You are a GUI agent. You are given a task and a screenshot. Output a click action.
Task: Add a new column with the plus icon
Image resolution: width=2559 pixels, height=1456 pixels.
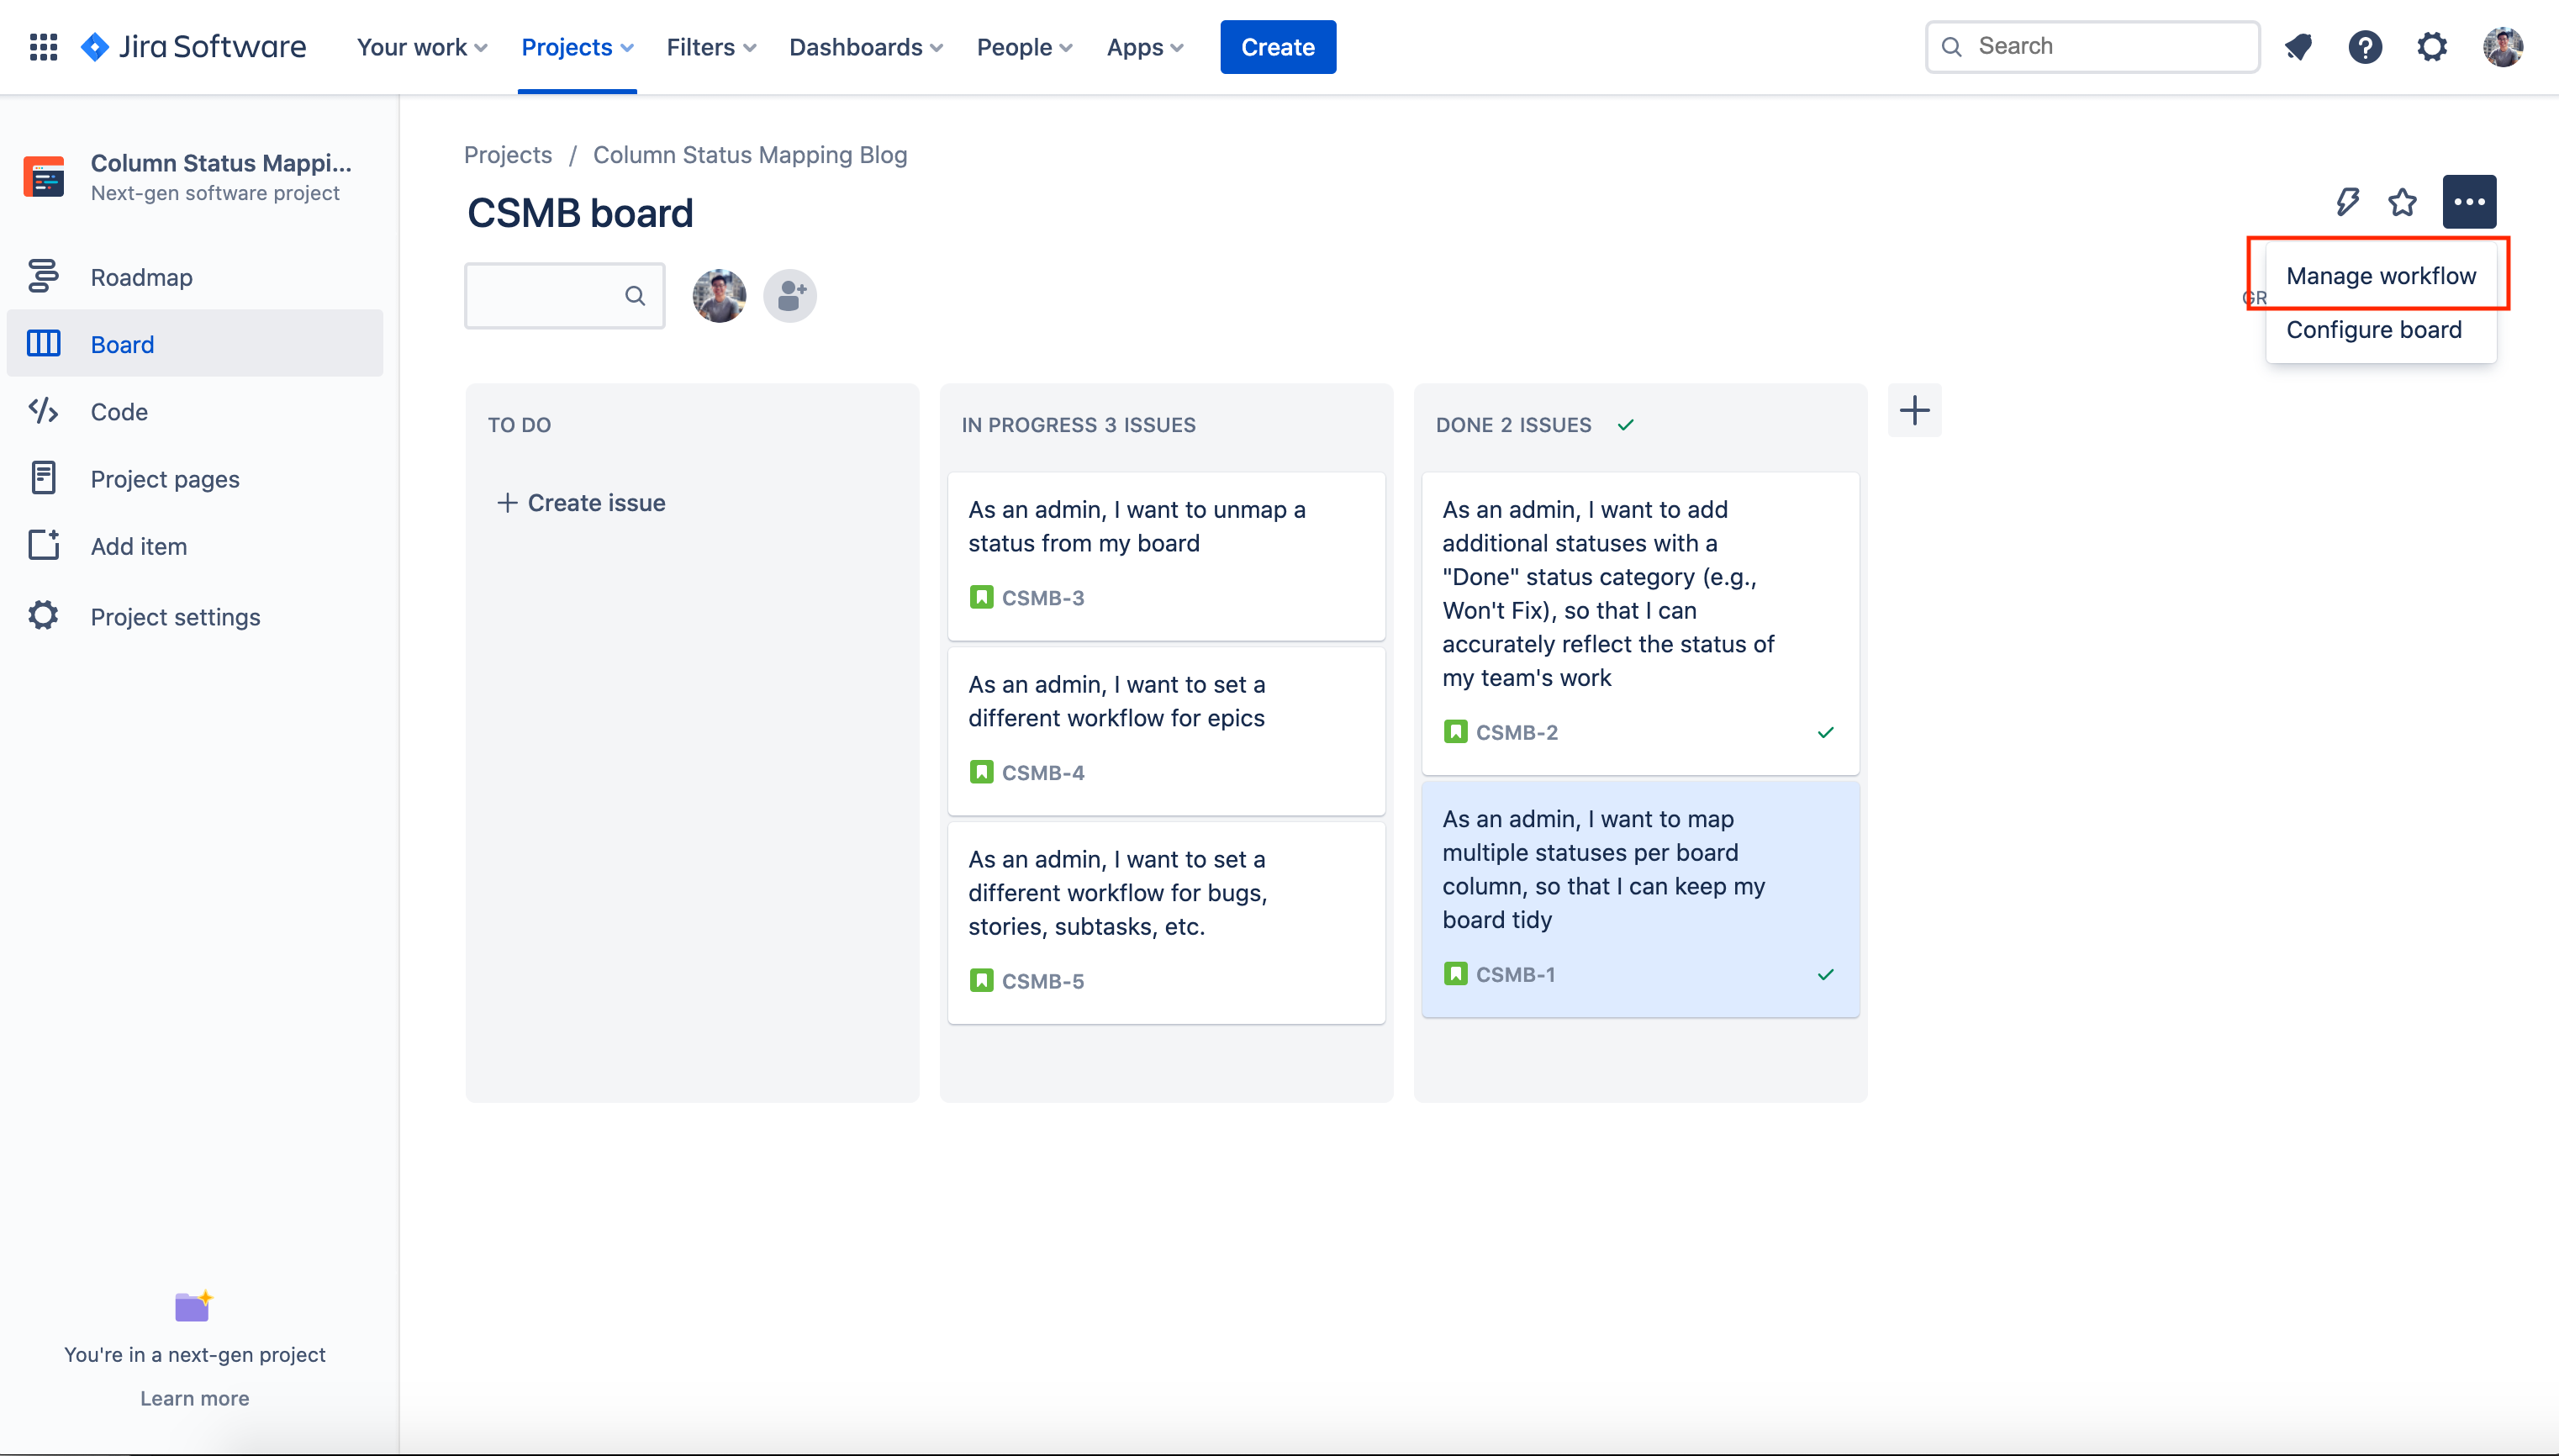pos(1914,411)
